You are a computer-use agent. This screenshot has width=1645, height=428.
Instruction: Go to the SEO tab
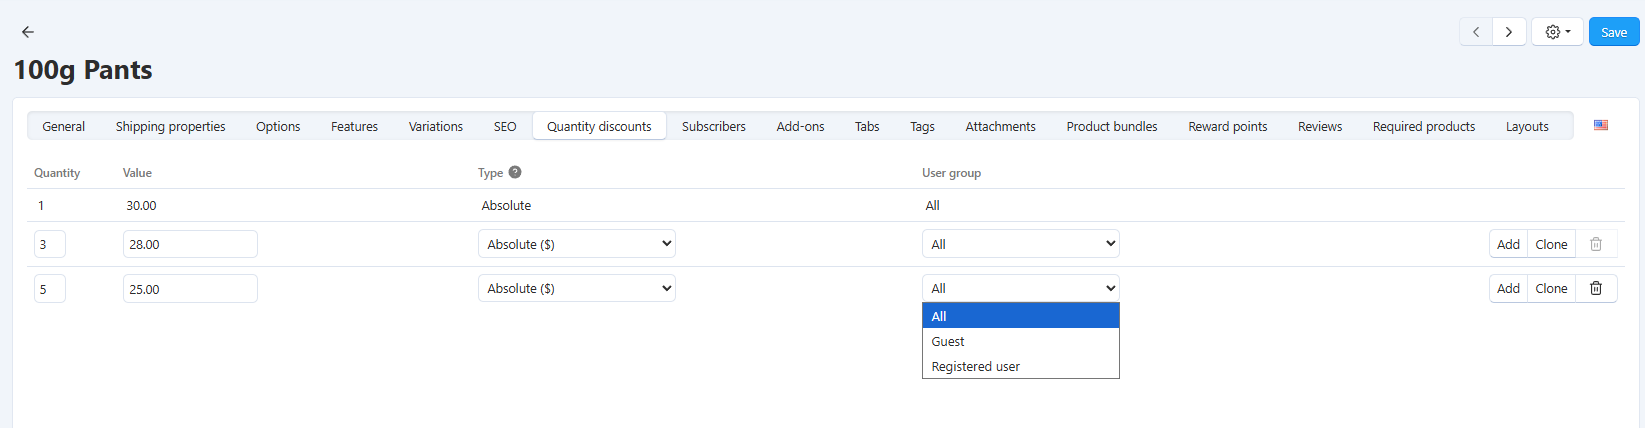(x=505, y=126)
